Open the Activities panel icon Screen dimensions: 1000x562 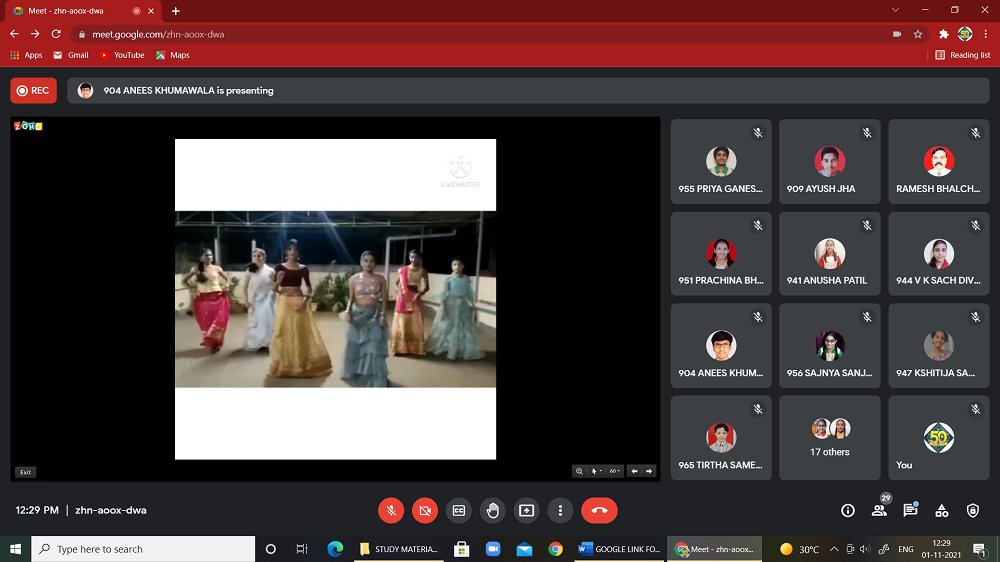pos(941,511)
